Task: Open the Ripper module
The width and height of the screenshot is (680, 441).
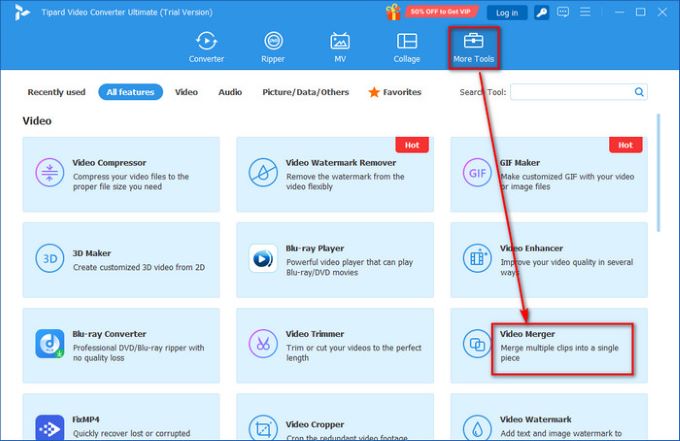Action: (x=273, y=47)
